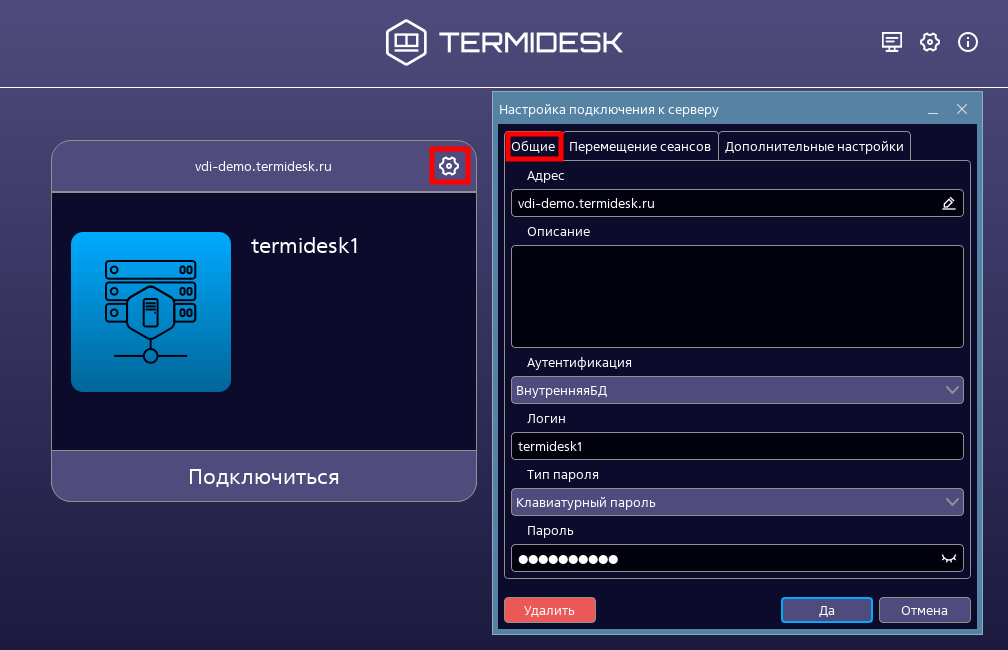Open the Дополнительные настройки tab
1008x650 pixels.
814,146
